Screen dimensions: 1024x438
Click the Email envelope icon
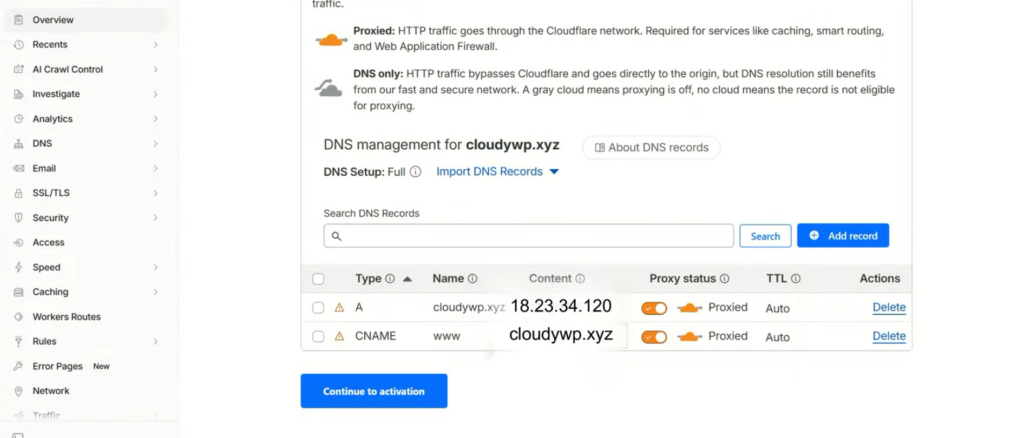(x=18, y=168)
